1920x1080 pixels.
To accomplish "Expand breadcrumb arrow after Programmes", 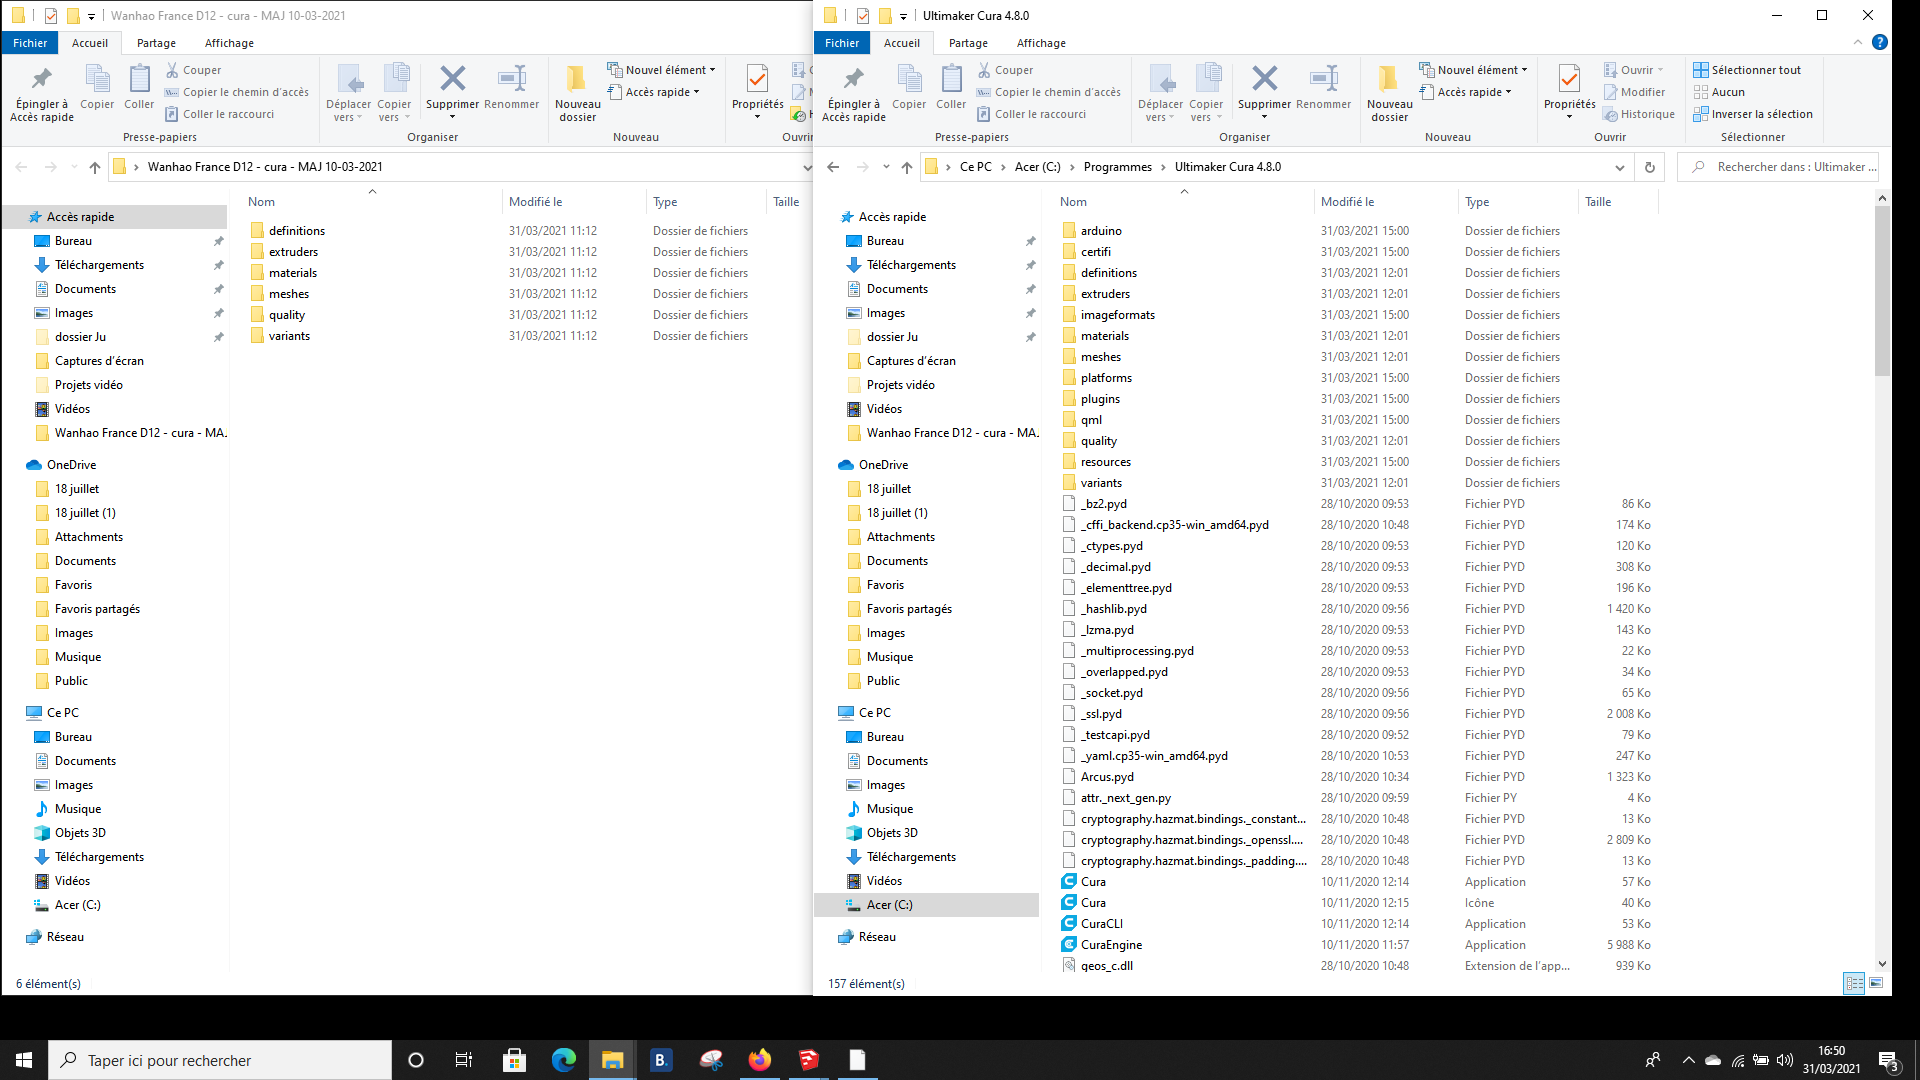I will [1164, 167].
